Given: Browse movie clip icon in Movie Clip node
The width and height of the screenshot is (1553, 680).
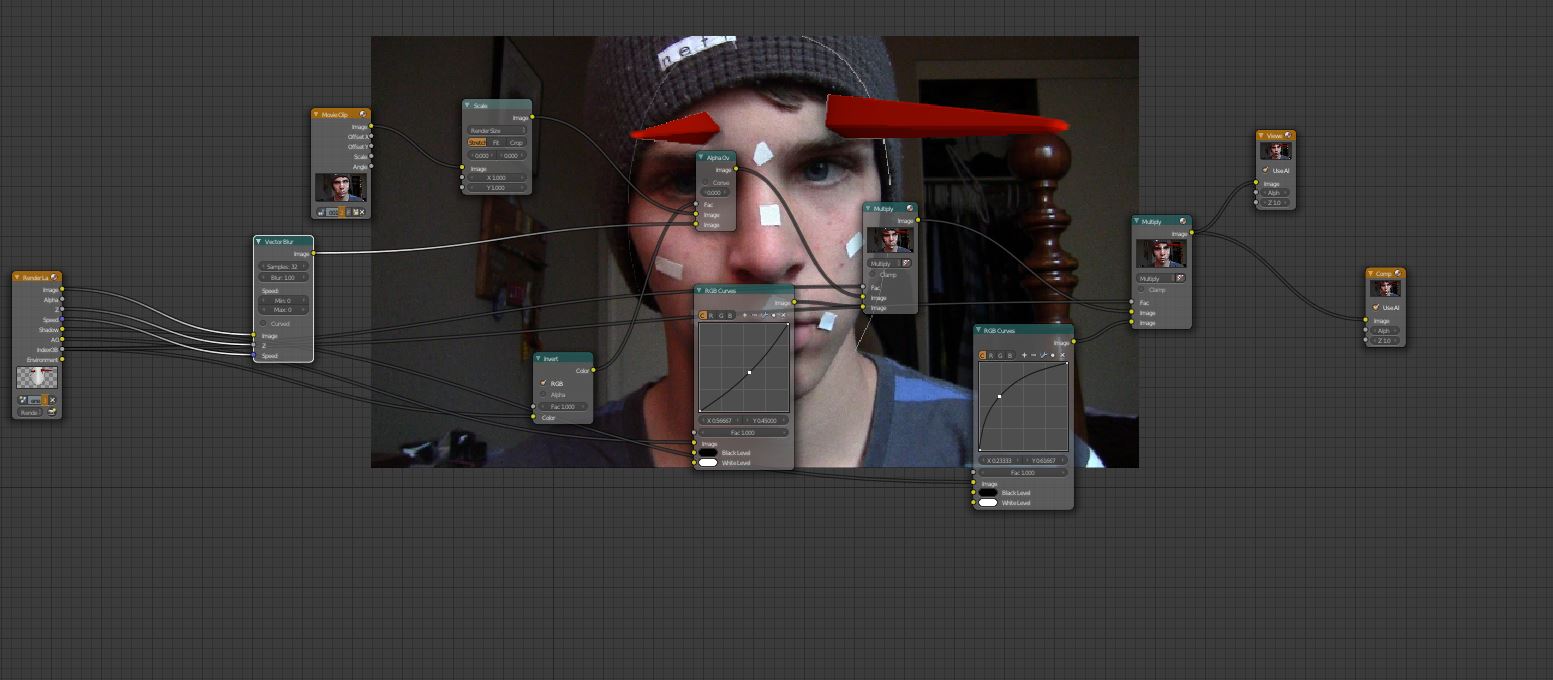Looking at the screenshot, I should (x=321, y=212).
